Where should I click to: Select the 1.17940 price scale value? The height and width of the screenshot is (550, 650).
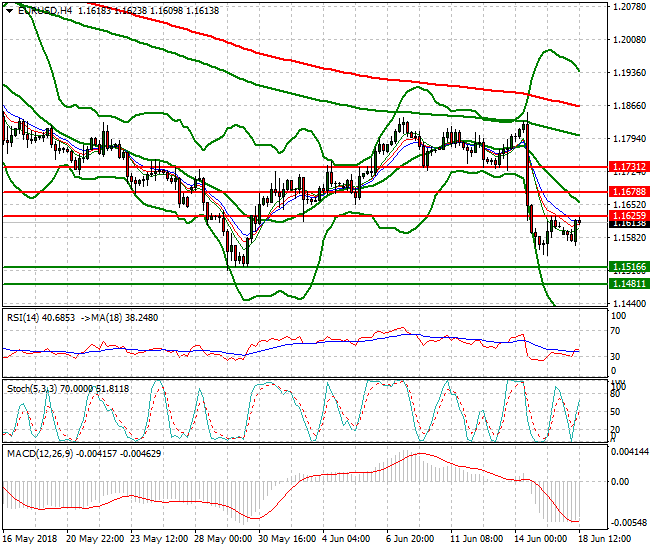(629, 138)
